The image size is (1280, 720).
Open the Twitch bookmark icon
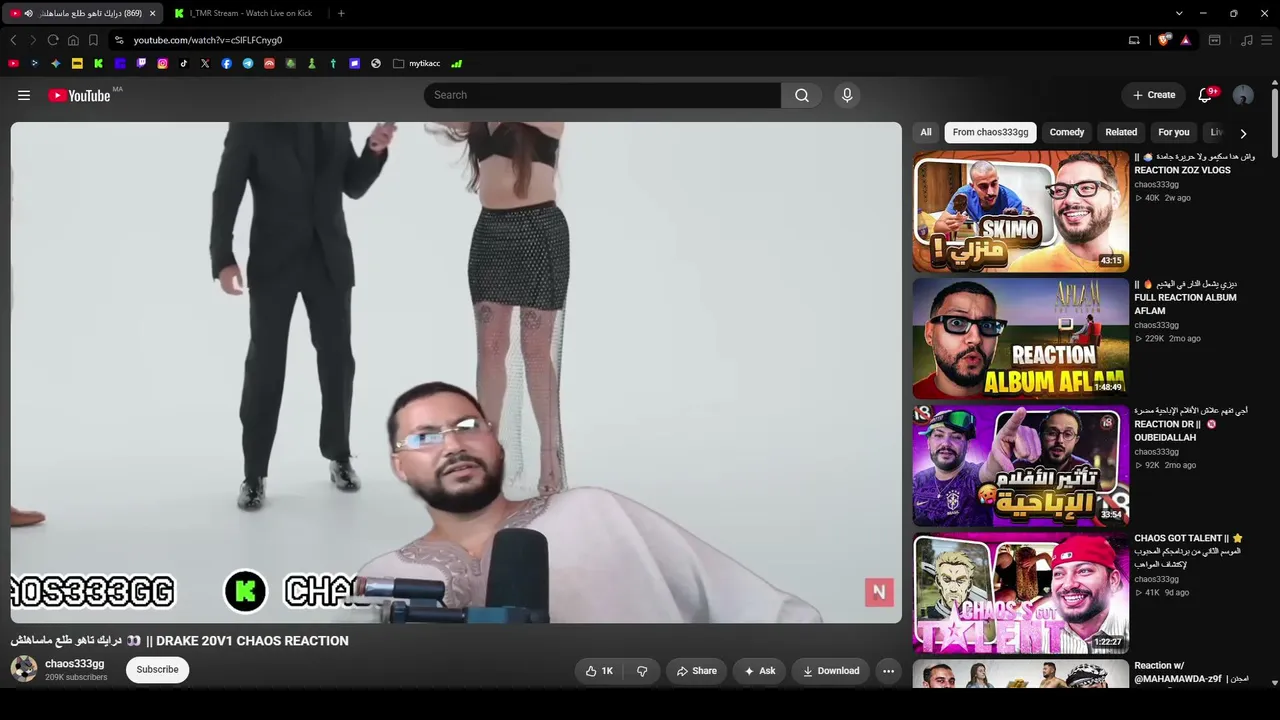point(141,63)
